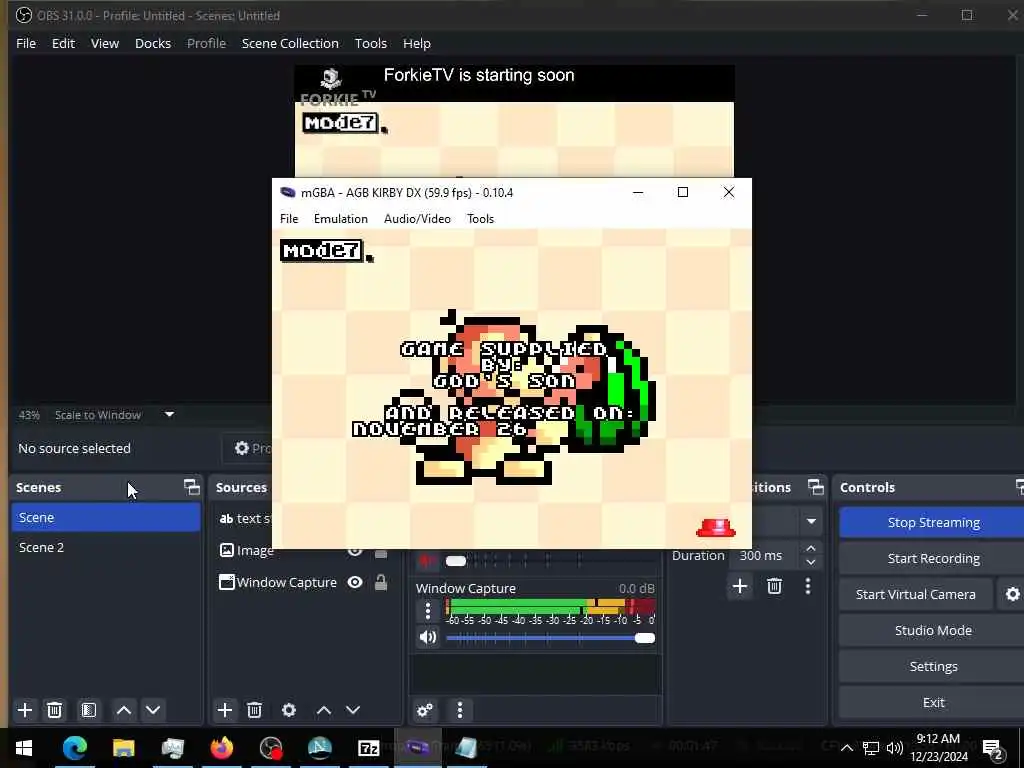
Task: Open Virtual Camera settings gear
Action: point(1012,594)
